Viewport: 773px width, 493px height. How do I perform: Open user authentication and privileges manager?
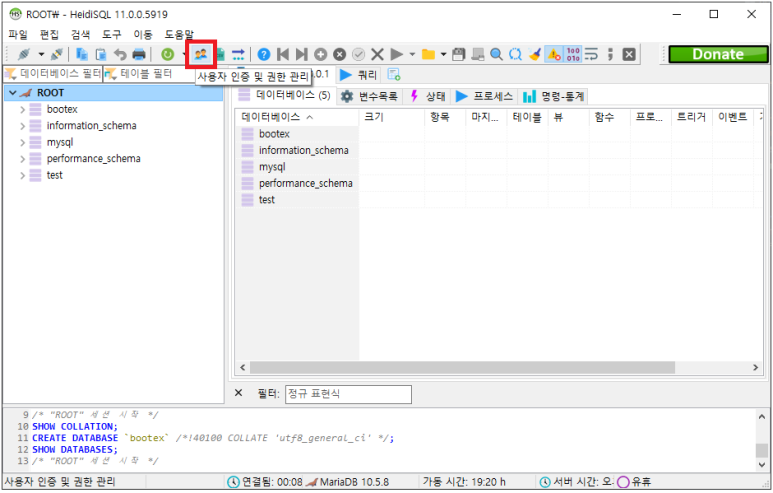(x=201, y=54)
